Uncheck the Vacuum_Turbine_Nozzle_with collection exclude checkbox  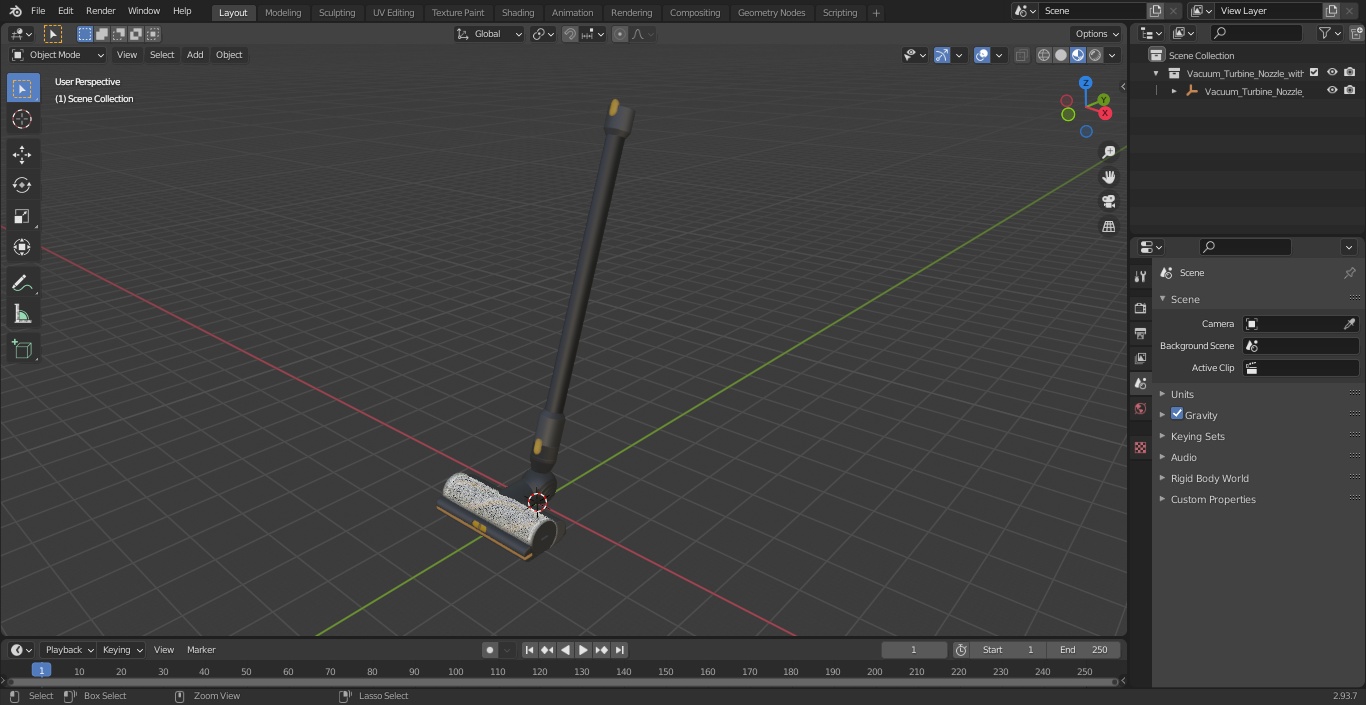point(1314,73)
